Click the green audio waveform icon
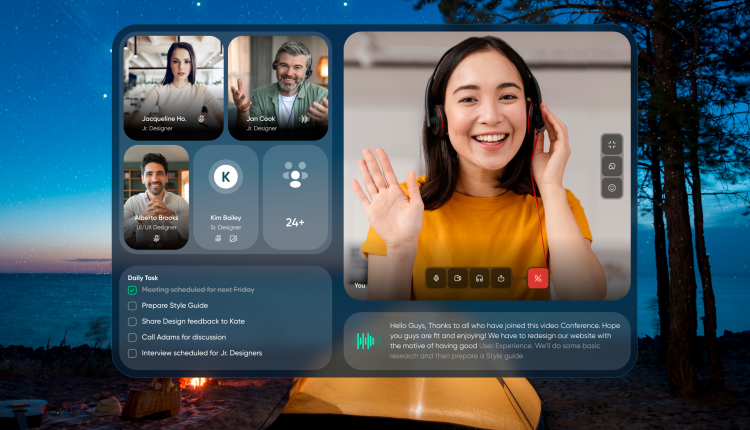Viewport: 750px width, 430px height. [367, 341]
